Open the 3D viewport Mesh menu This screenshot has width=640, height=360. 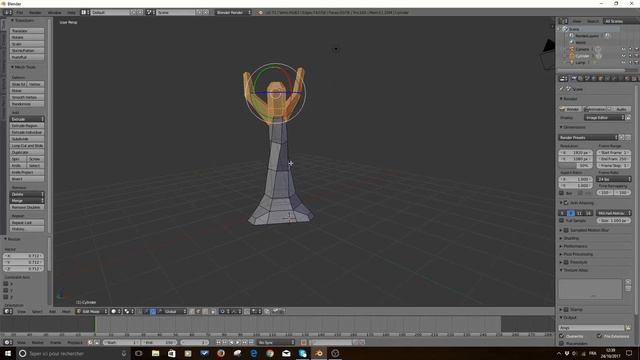(x=66, y=311)
